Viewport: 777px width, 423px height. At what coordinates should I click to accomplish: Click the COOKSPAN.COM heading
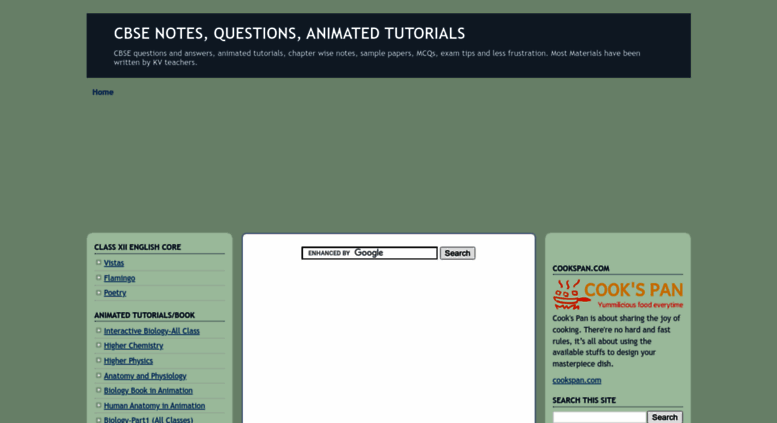[581, 268]
